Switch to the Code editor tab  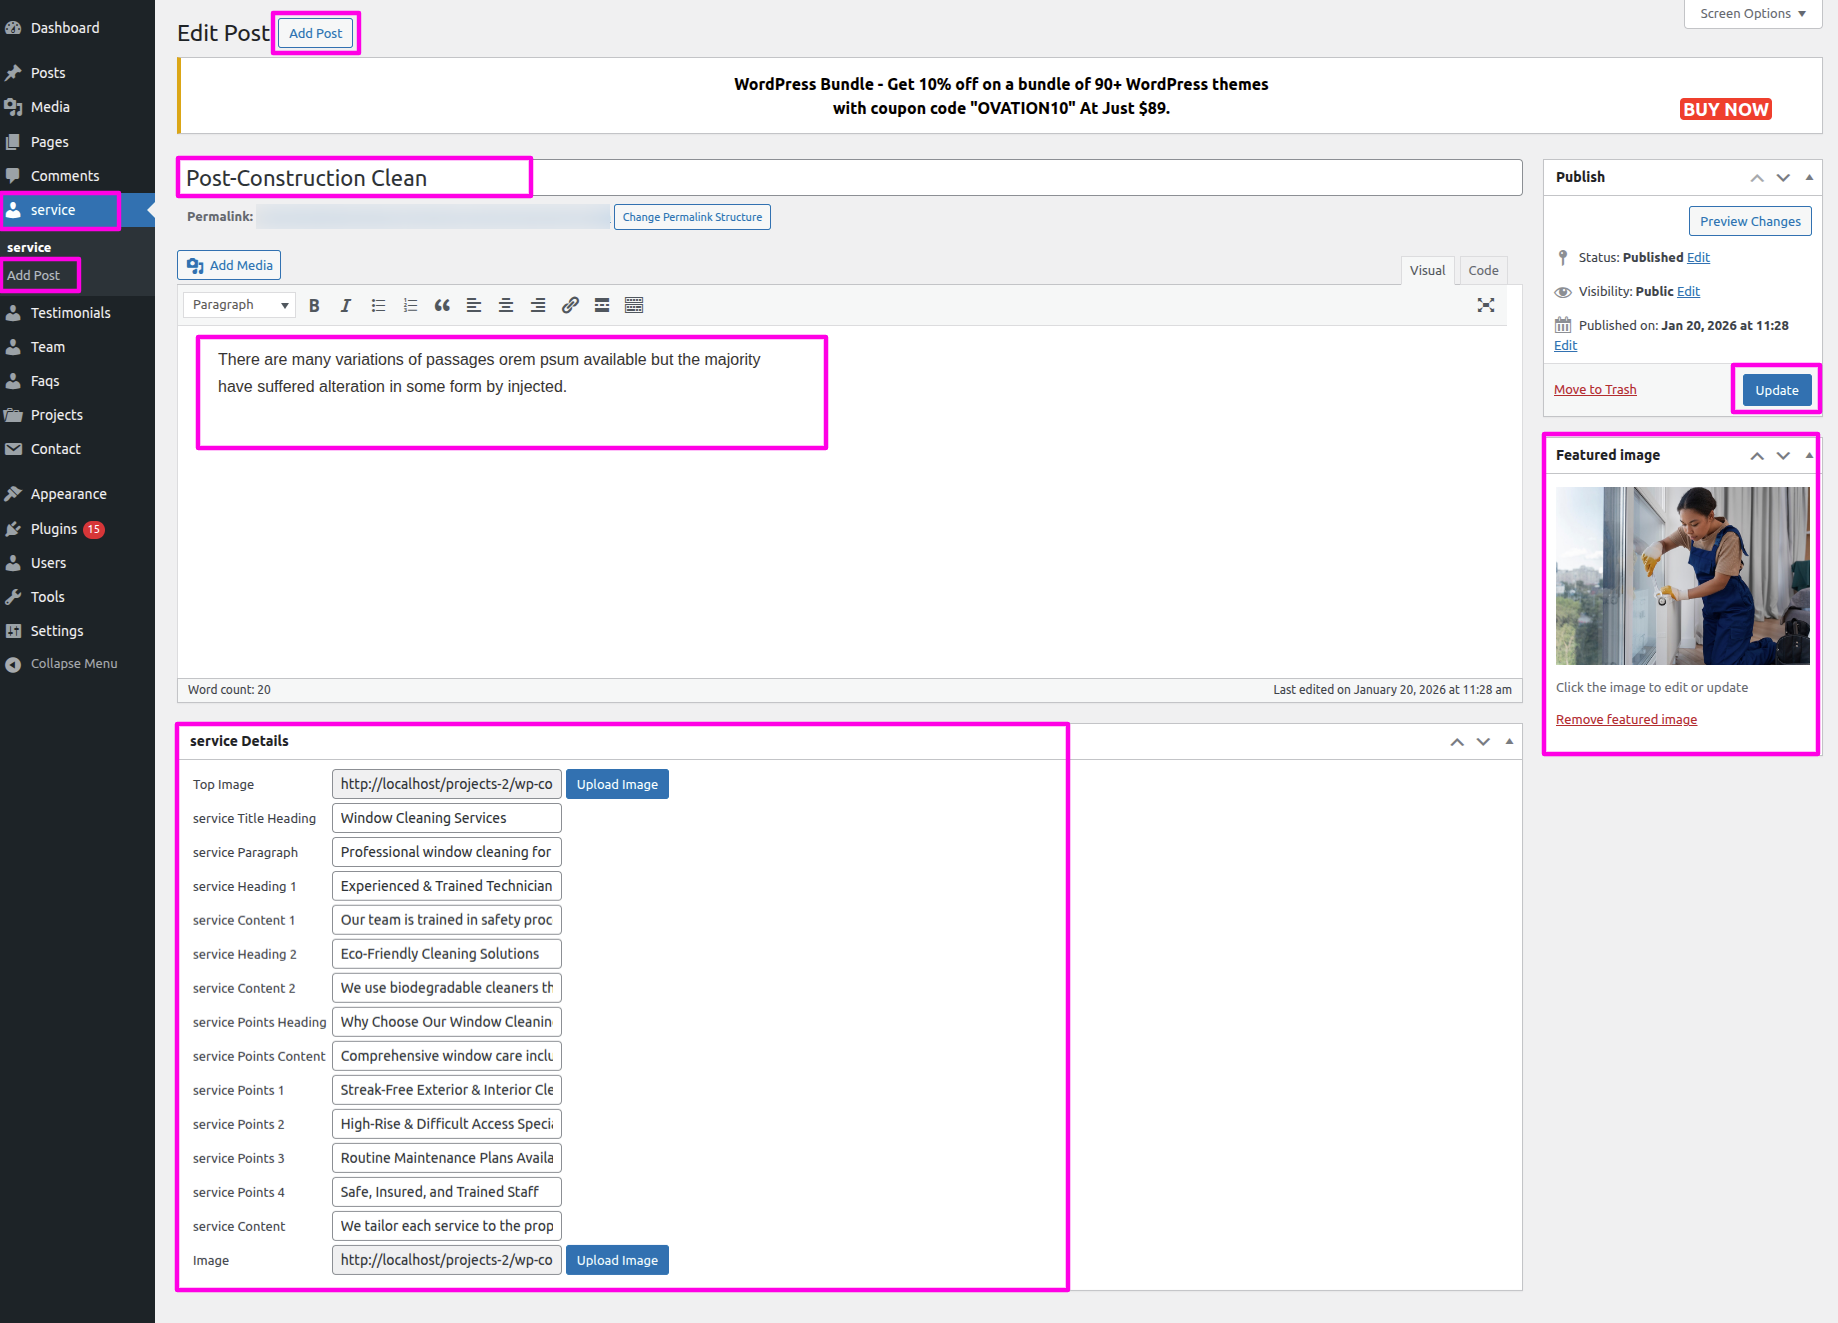1483,270
